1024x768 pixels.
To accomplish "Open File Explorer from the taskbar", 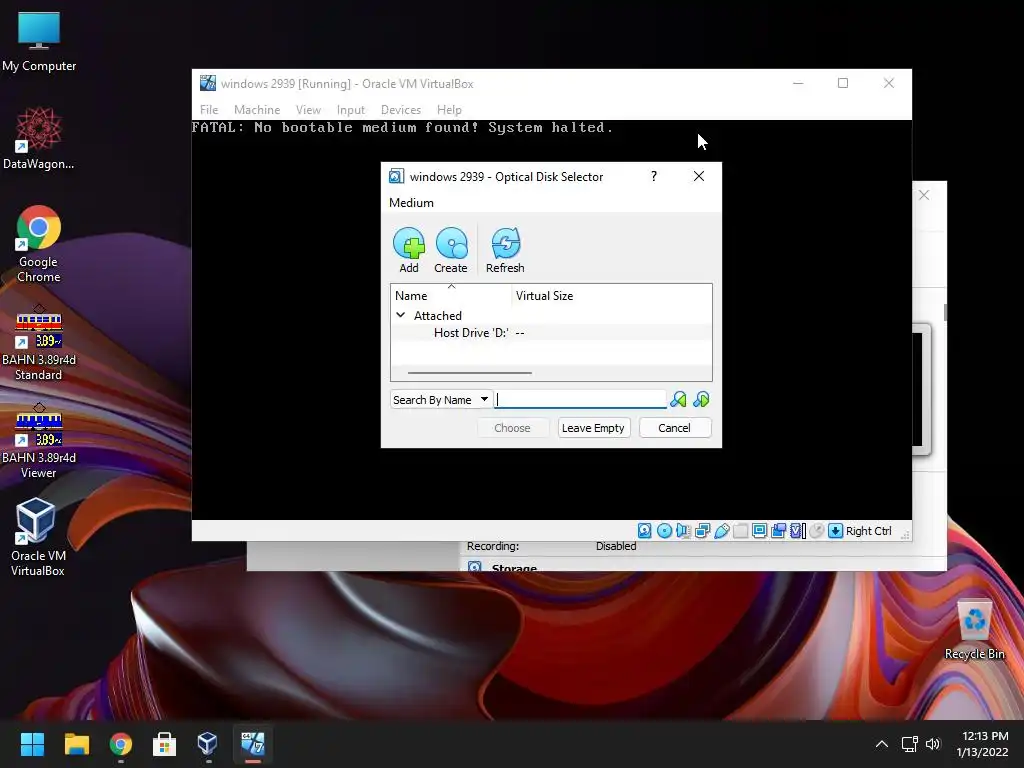I will click(x=76, y=744).
